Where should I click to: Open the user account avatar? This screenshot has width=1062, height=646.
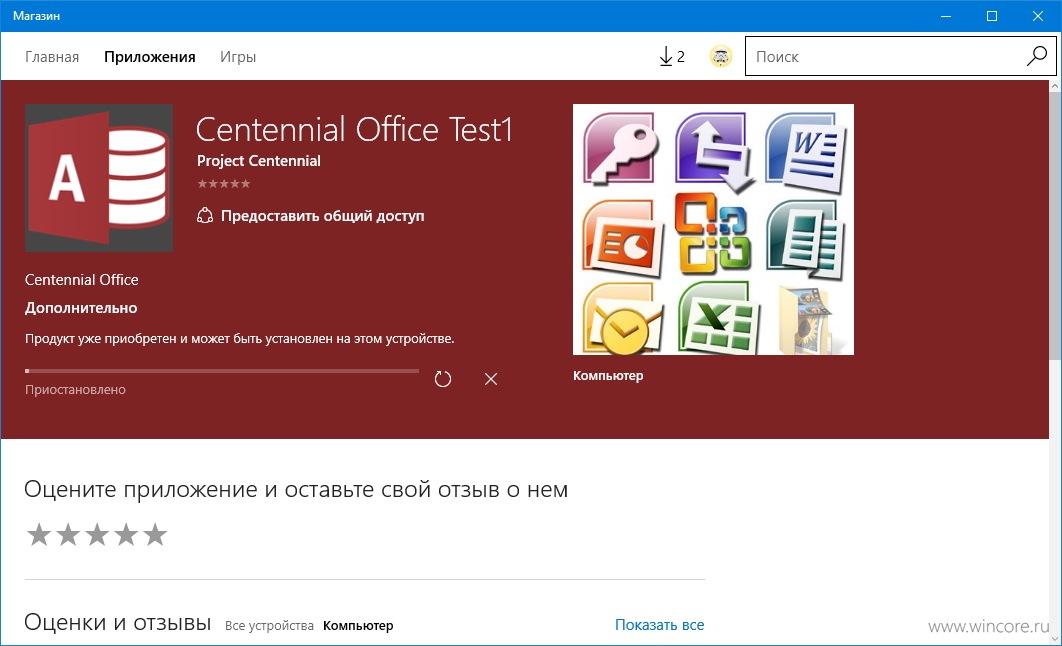click(x=721, y=56)
